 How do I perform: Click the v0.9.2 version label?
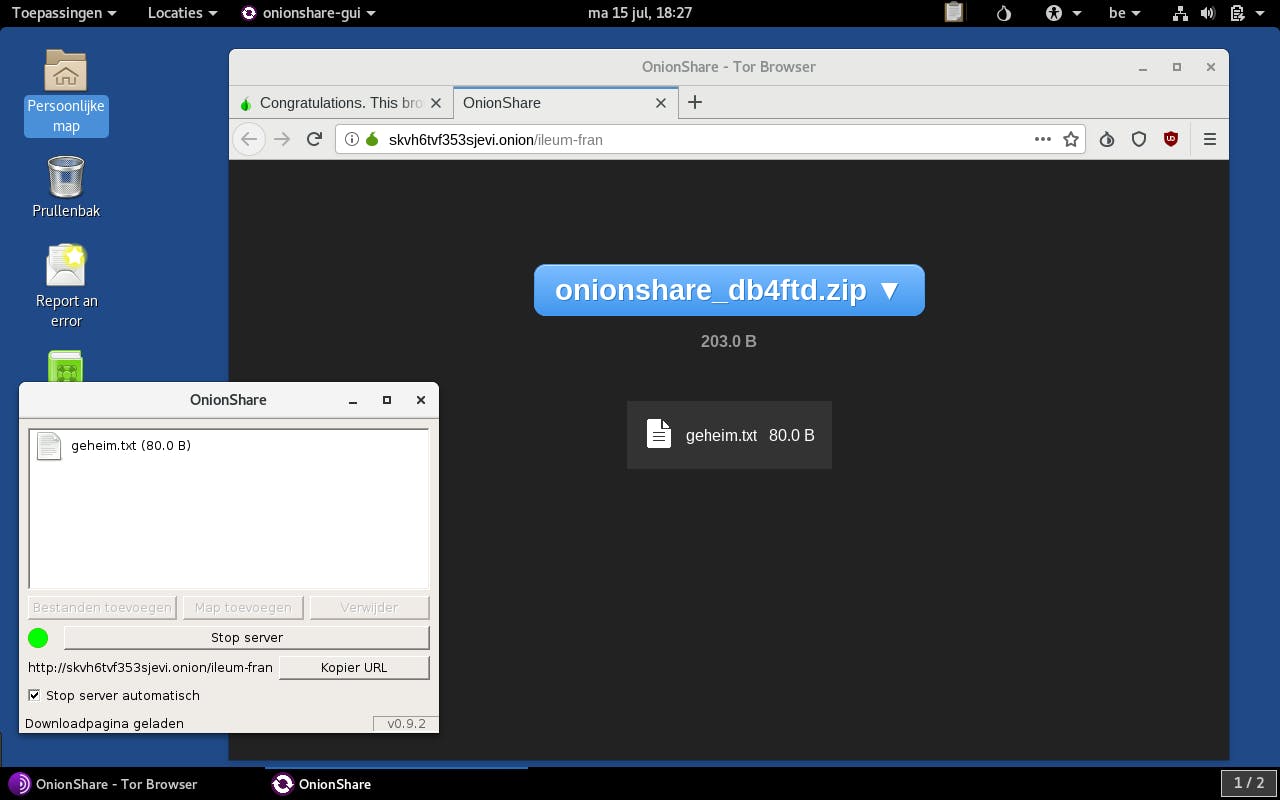[406, 723]
